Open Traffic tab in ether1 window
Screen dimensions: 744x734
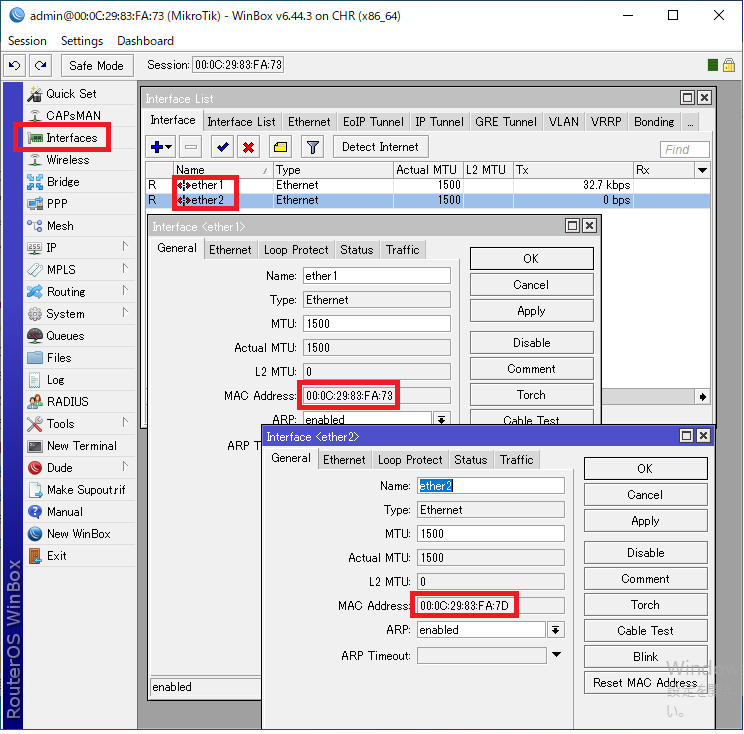pos(402,250)
